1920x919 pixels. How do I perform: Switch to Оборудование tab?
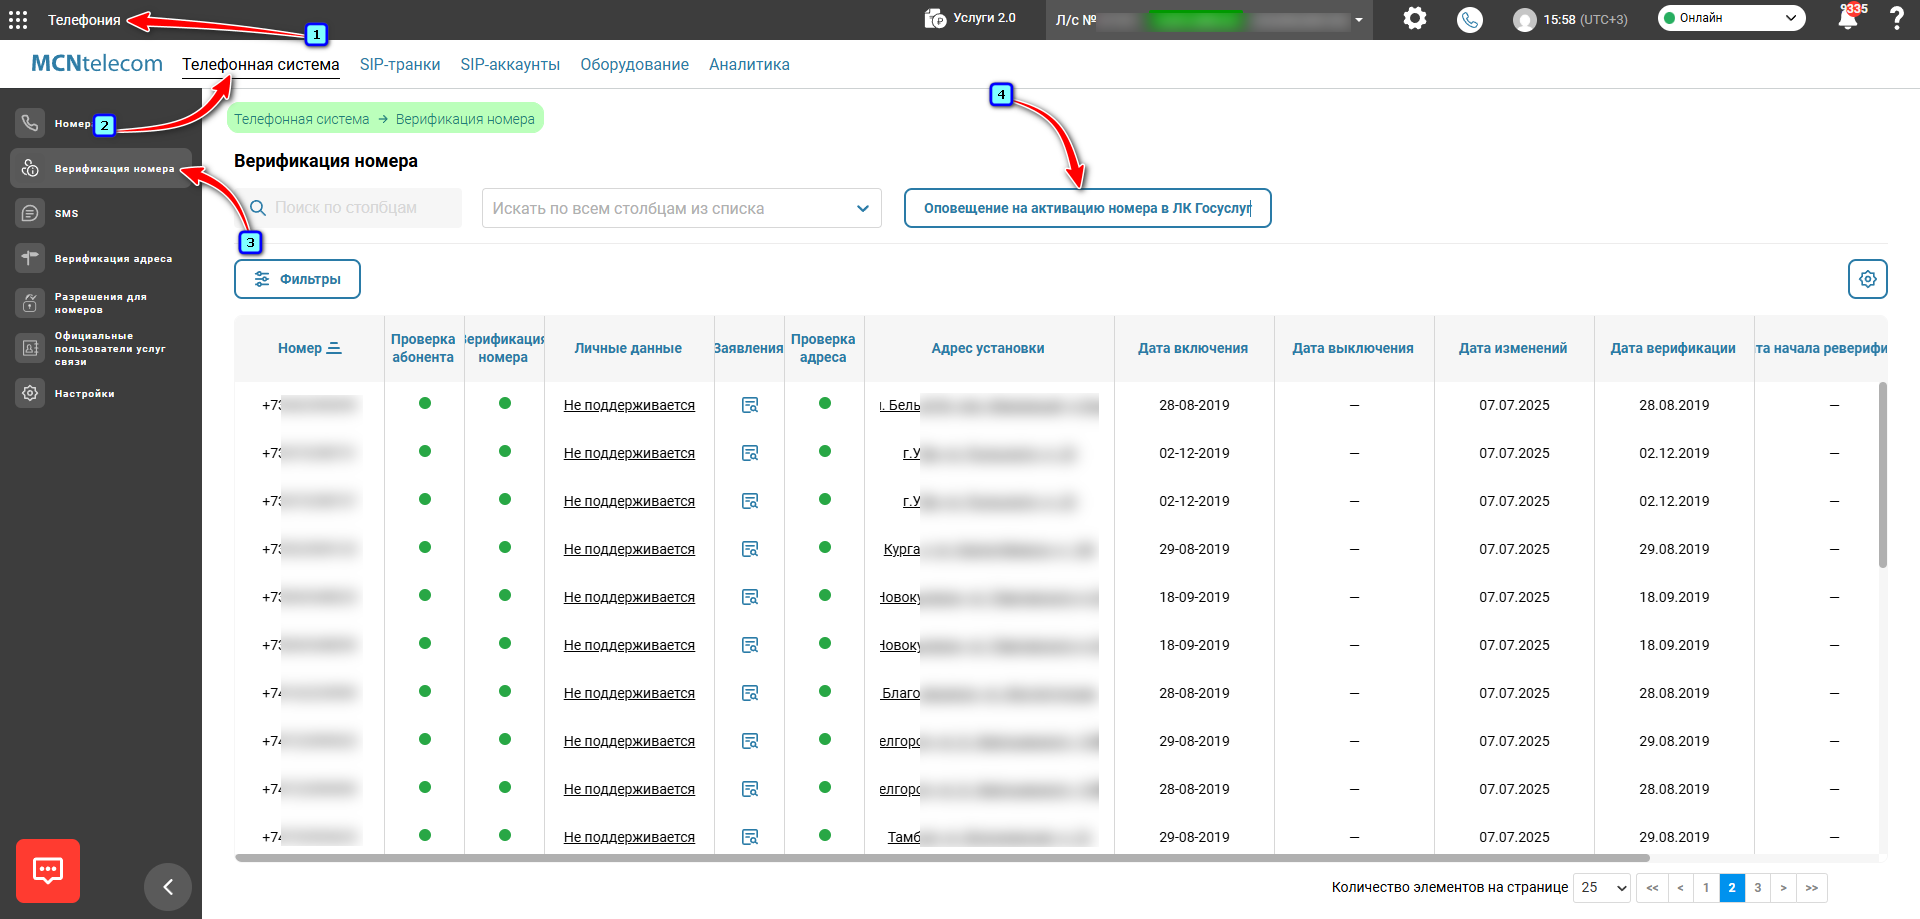[634, 64]
